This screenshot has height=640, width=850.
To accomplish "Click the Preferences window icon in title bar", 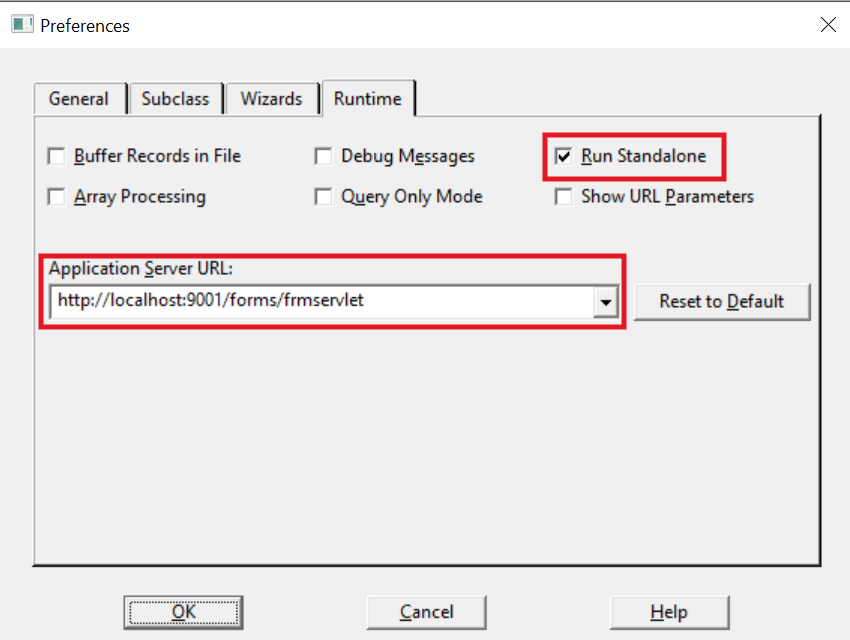I will 22,25.
